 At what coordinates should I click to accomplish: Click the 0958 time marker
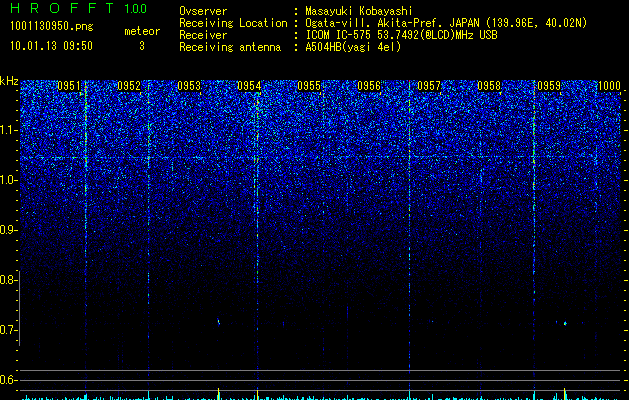[x=489, y=86]
